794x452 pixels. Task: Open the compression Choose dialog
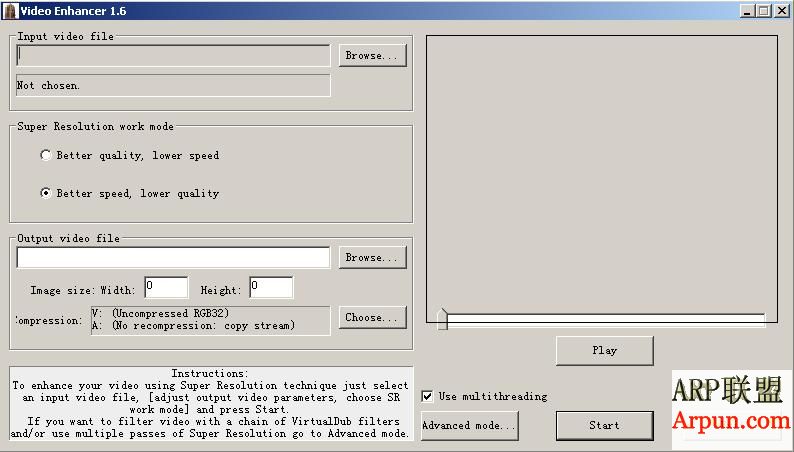coord(373,317)
